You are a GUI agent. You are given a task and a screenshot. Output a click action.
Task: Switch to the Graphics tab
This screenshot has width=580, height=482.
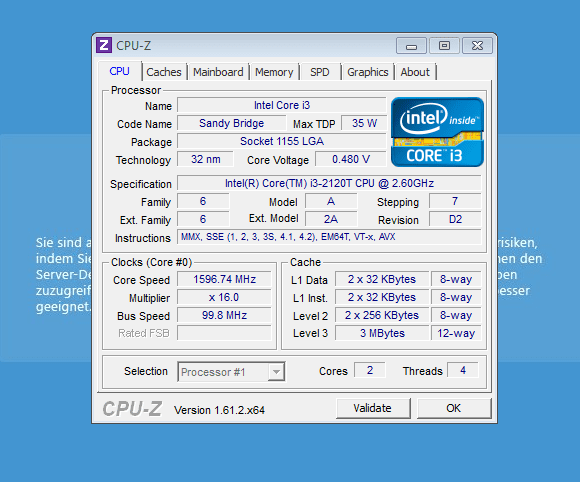click(368, 72)
